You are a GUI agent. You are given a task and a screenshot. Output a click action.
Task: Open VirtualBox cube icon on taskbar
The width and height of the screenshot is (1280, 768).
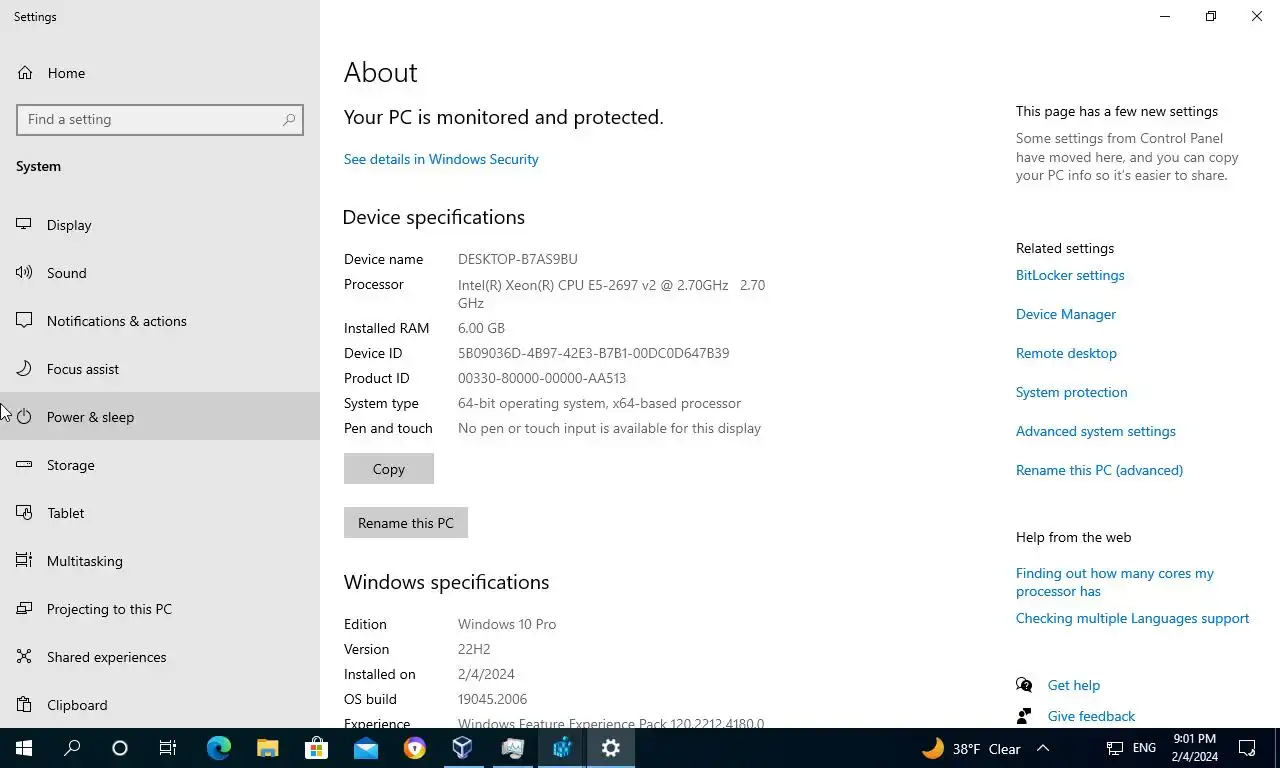[463, 748]
